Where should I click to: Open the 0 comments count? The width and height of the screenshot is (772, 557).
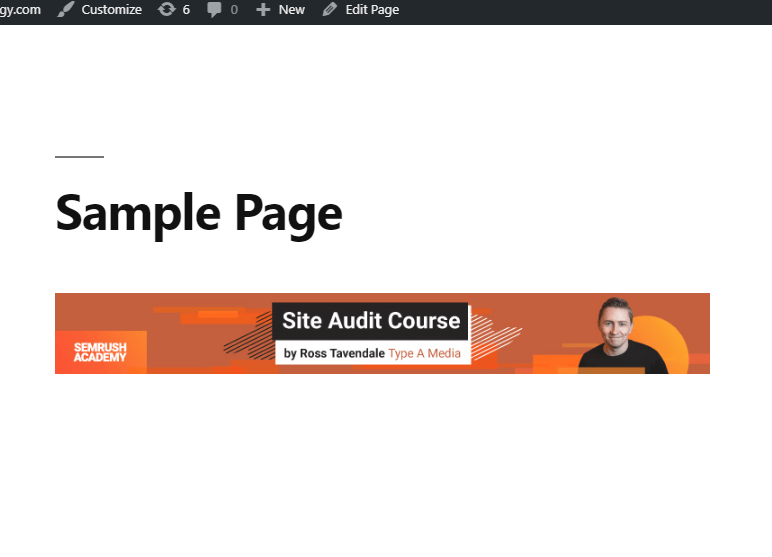[234, 10]
